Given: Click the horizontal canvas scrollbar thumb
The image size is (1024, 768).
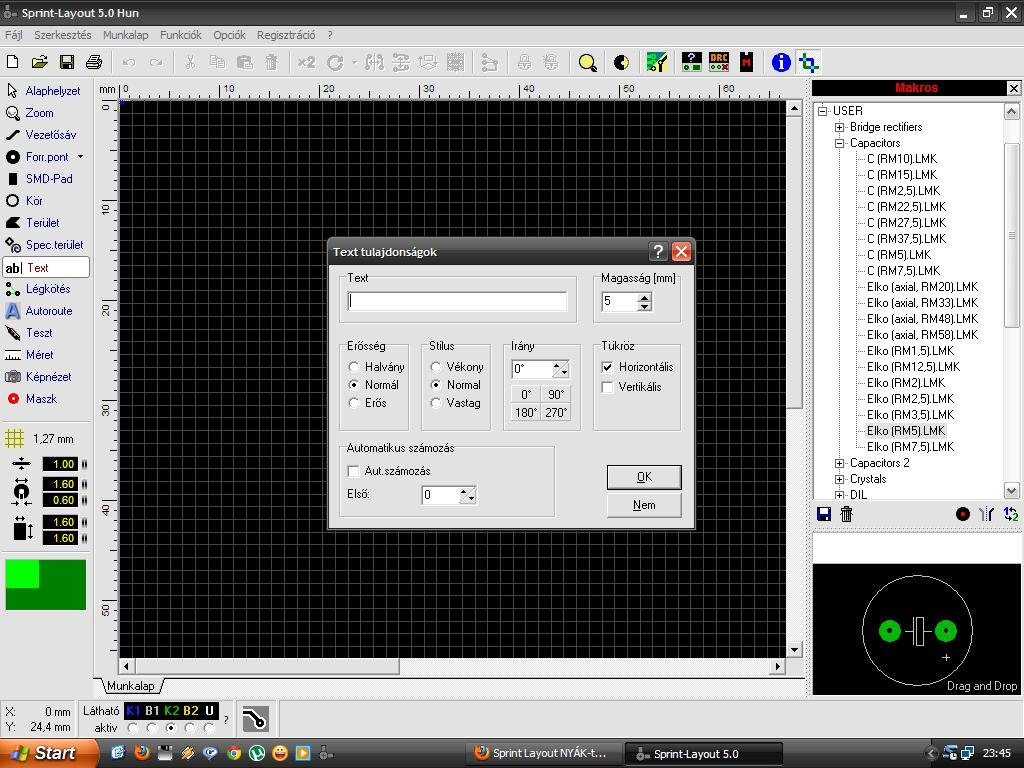Looking at the screenshot, I should [x=267, y=666].
